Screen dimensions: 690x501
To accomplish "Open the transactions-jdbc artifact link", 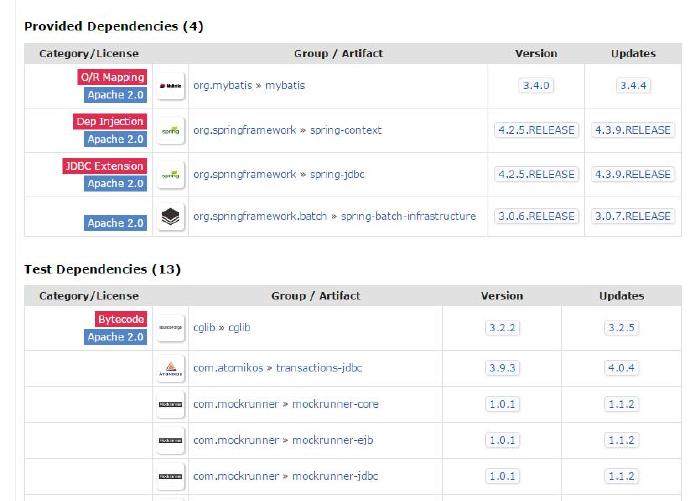I will pyautogui.click(x=319, y=368).
